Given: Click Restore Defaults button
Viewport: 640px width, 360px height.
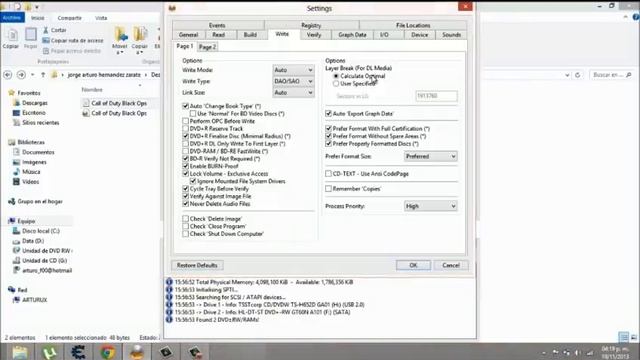Looking at the screenshot, I should point(197,265).
